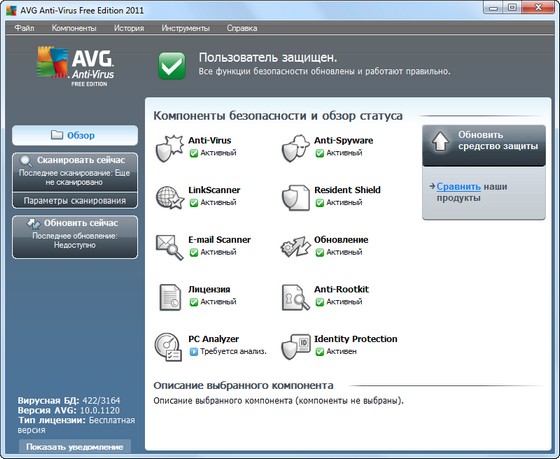The height and width of the screenshot is (459, 560).
Task: Click the folder icon beside Обзор
Action: click(57, 135)
